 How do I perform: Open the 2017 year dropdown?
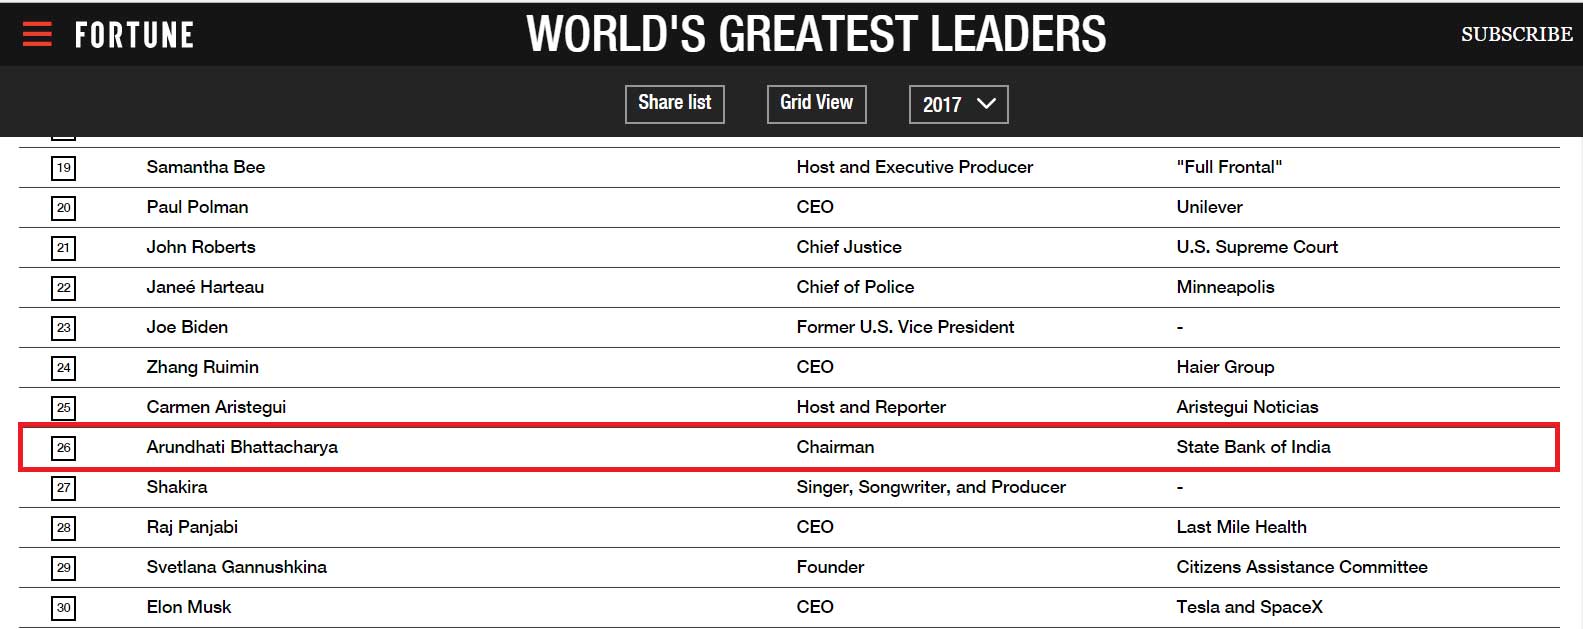click(958, 104)
